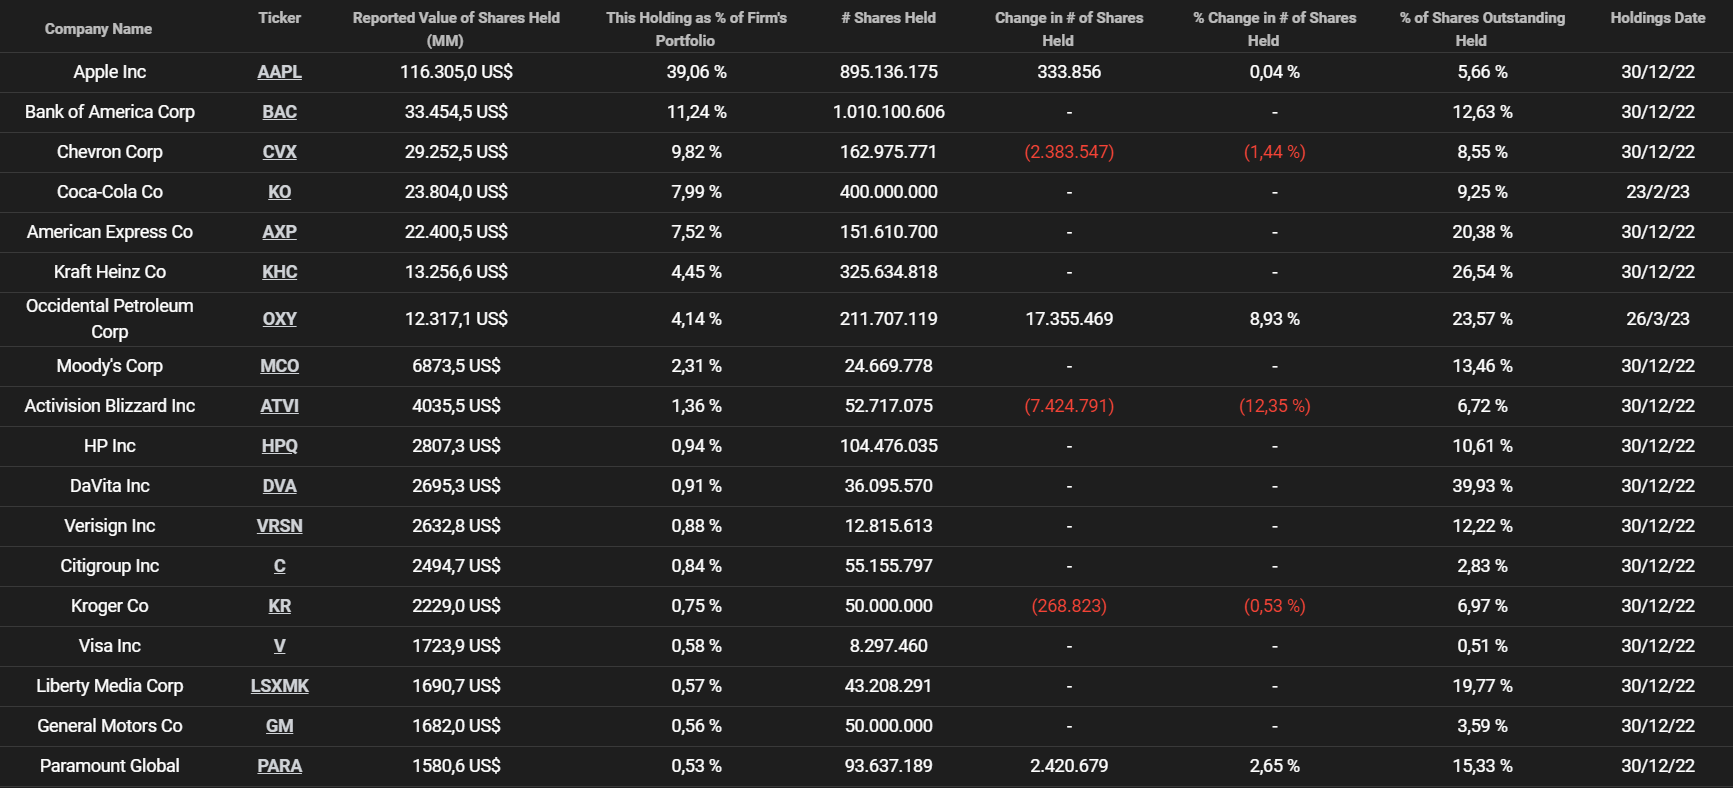The height and width of the screenshot is (788, 1733).
Task: Click the Holding as % of Firm's Portfolio header
Action: coord(696,29)
